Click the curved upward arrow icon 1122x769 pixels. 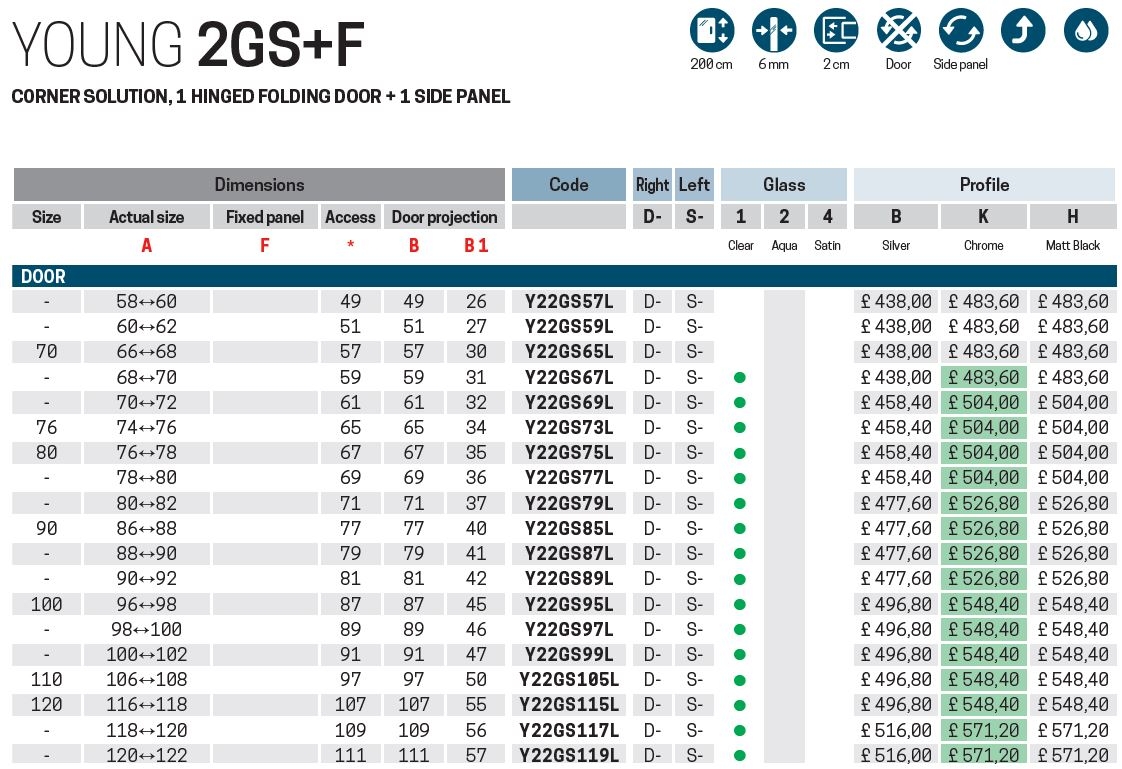[x=1022, y=31]
